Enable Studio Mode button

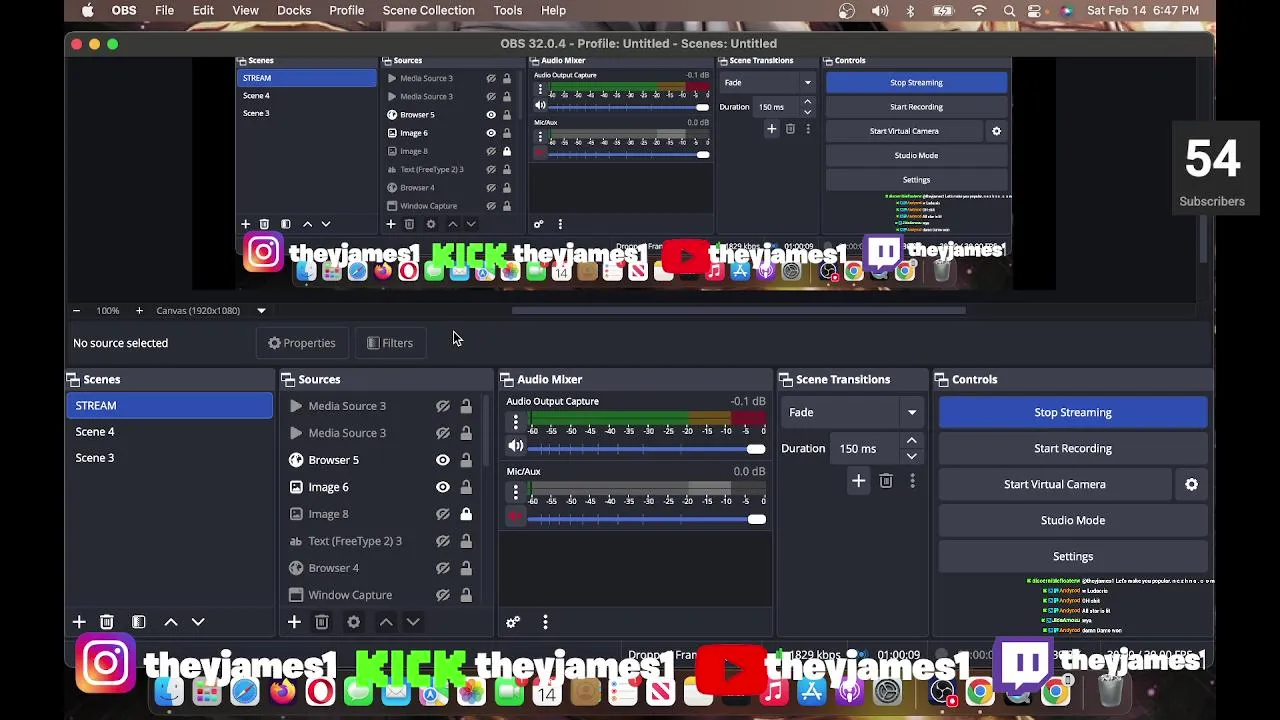1073,520
